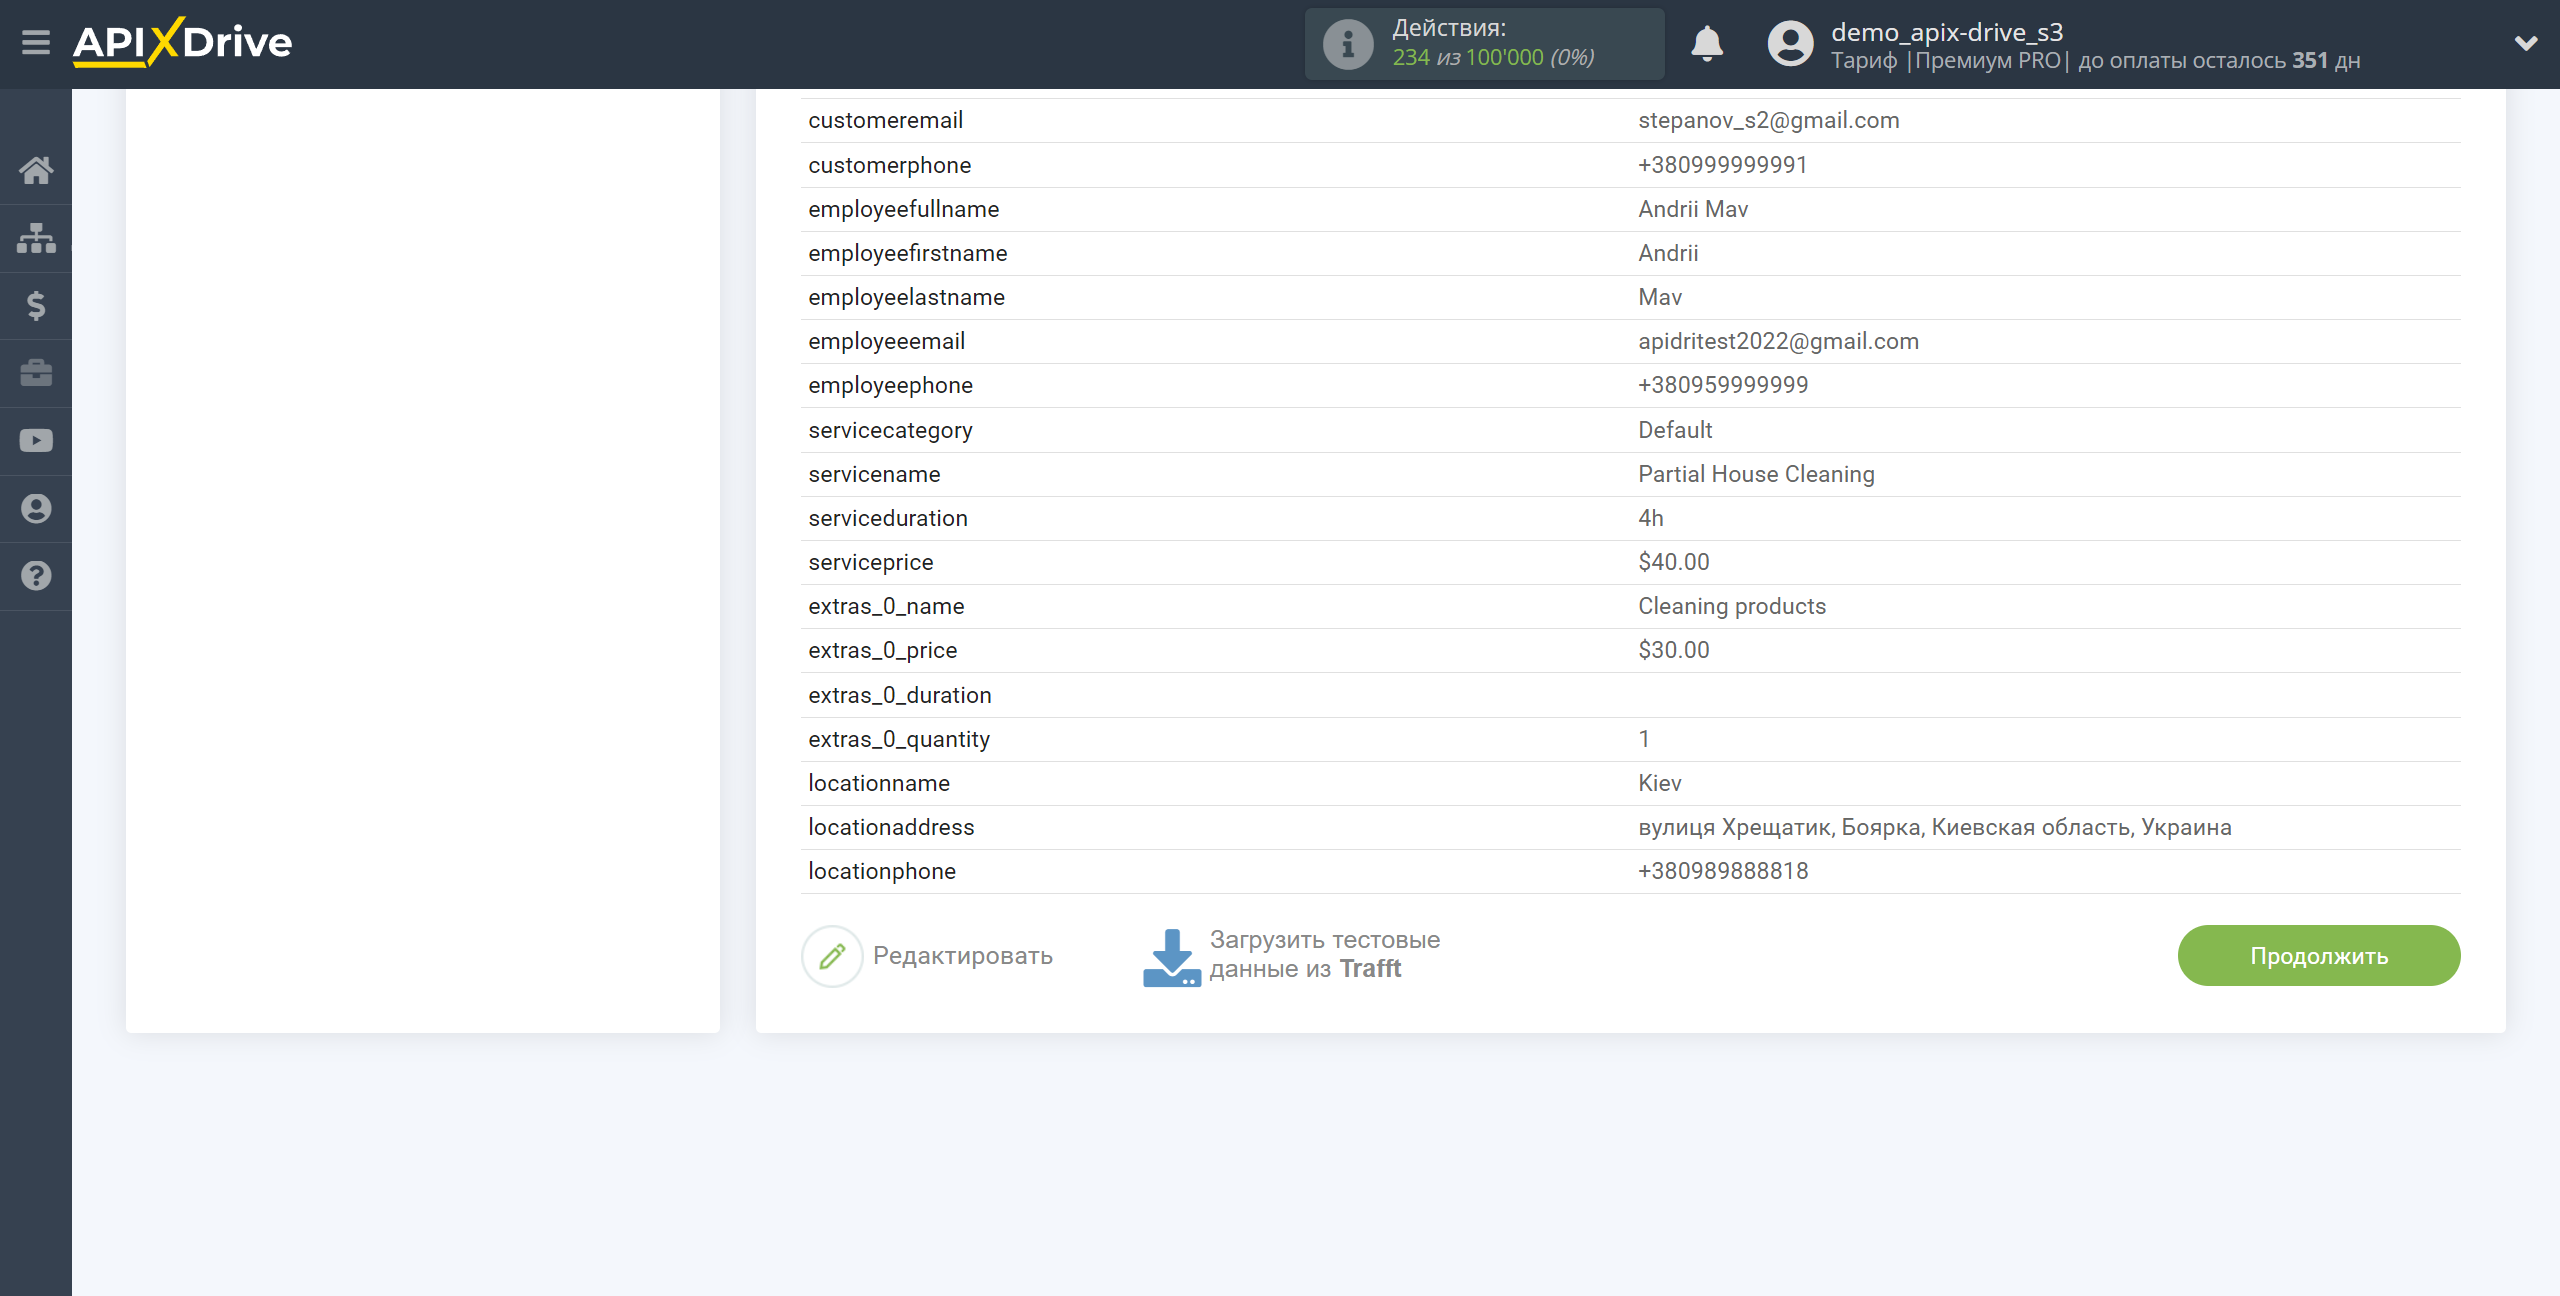This screenshot has width=2560, height=1296.
Task: Select Cleaning products value
Action: coord(1731,606)
